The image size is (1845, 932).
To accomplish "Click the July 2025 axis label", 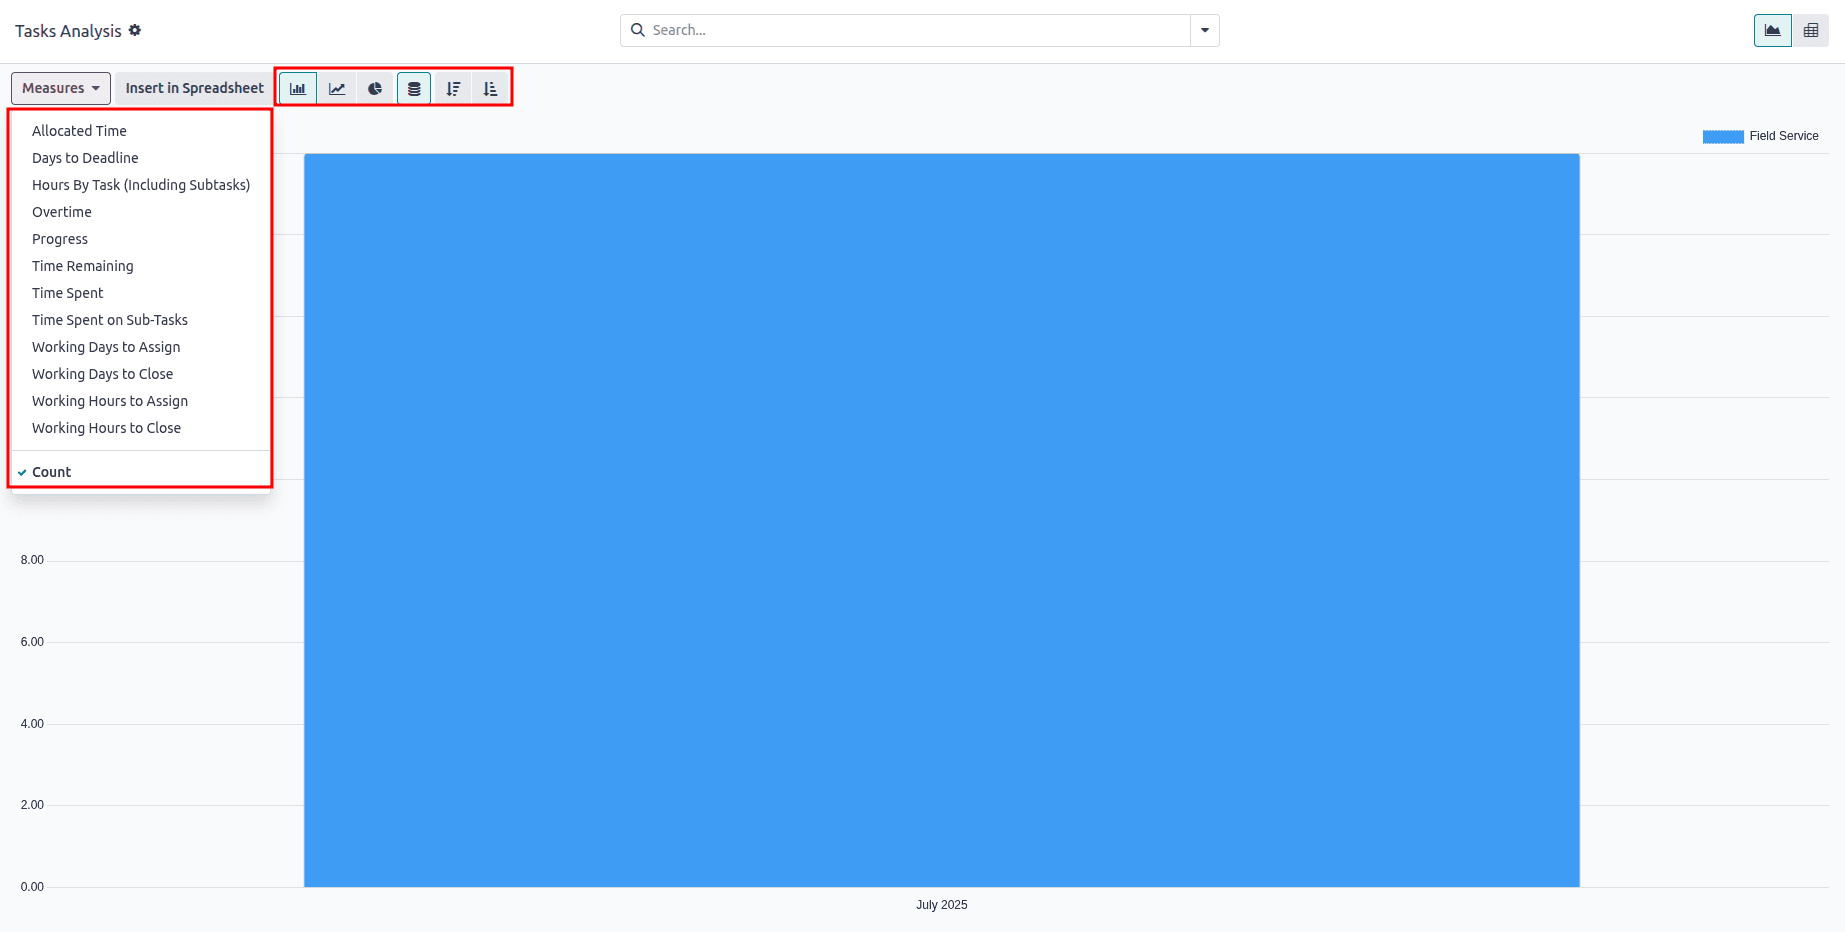I will click(942, 905).
